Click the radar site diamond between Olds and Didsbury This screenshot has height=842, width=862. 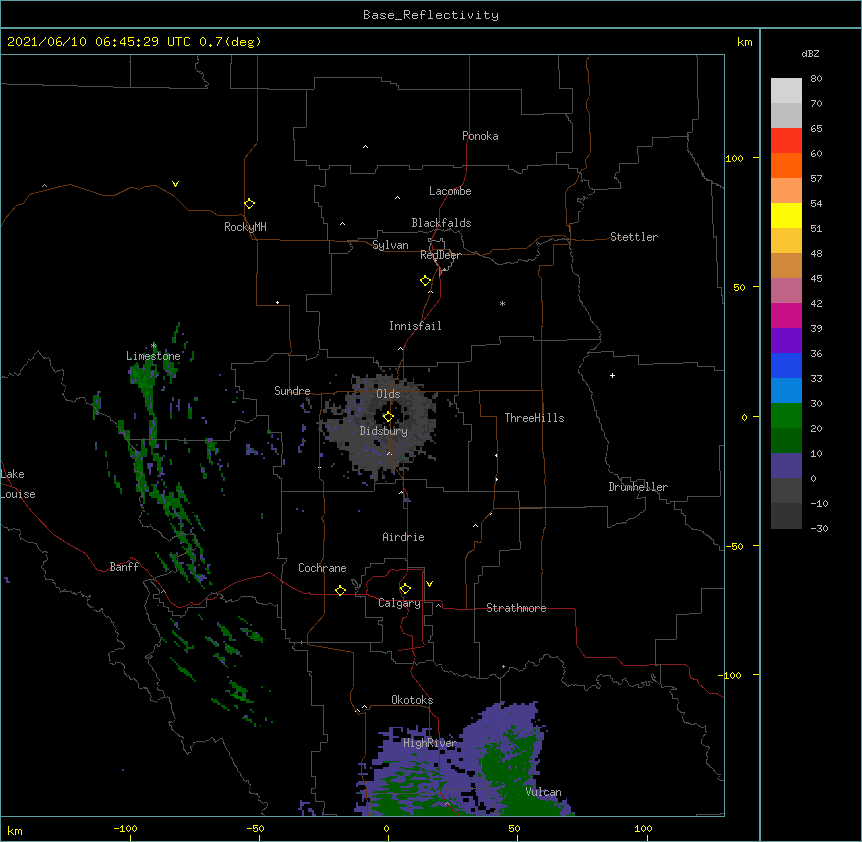388,417
